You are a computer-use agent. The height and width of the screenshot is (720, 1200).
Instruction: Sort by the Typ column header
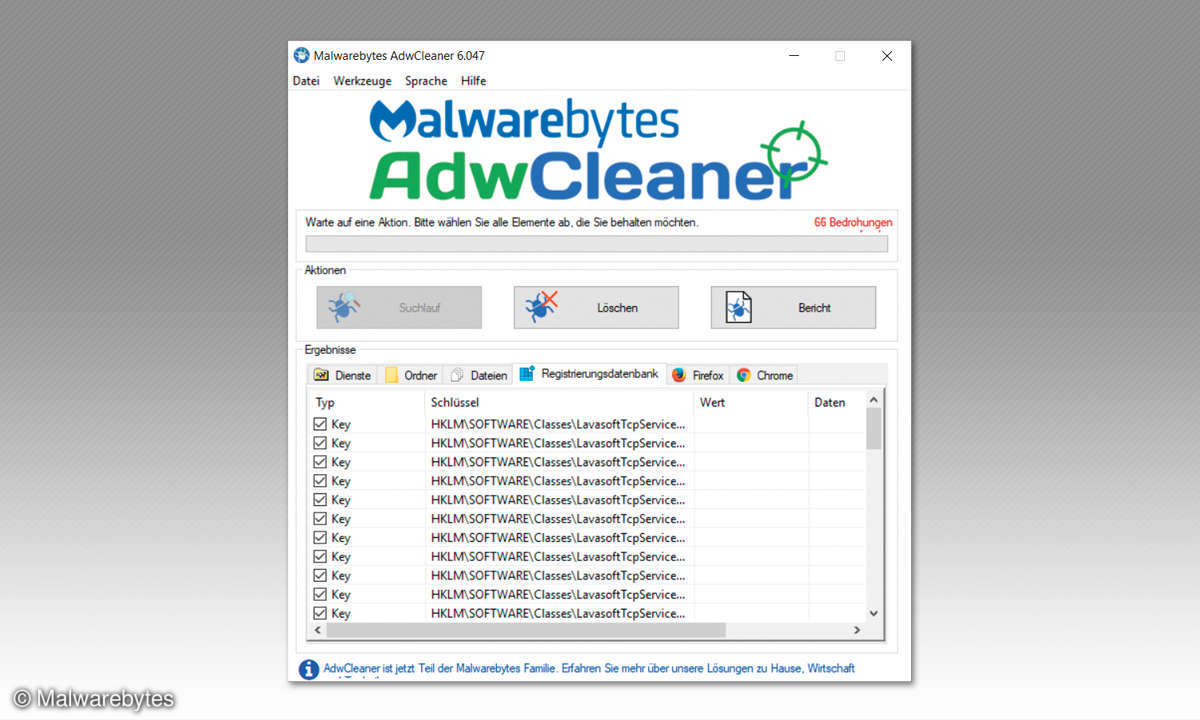(x=367, y=402)
